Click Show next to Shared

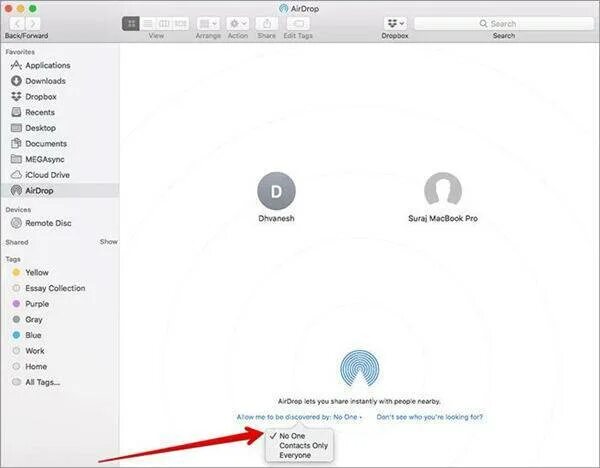click(109, 242)
